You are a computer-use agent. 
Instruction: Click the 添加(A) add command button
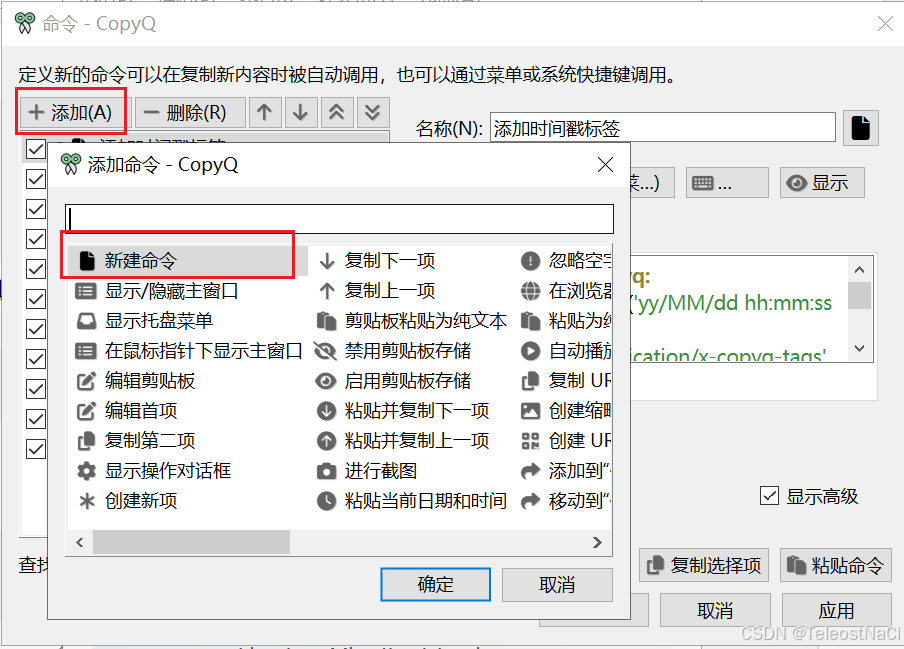71,112
